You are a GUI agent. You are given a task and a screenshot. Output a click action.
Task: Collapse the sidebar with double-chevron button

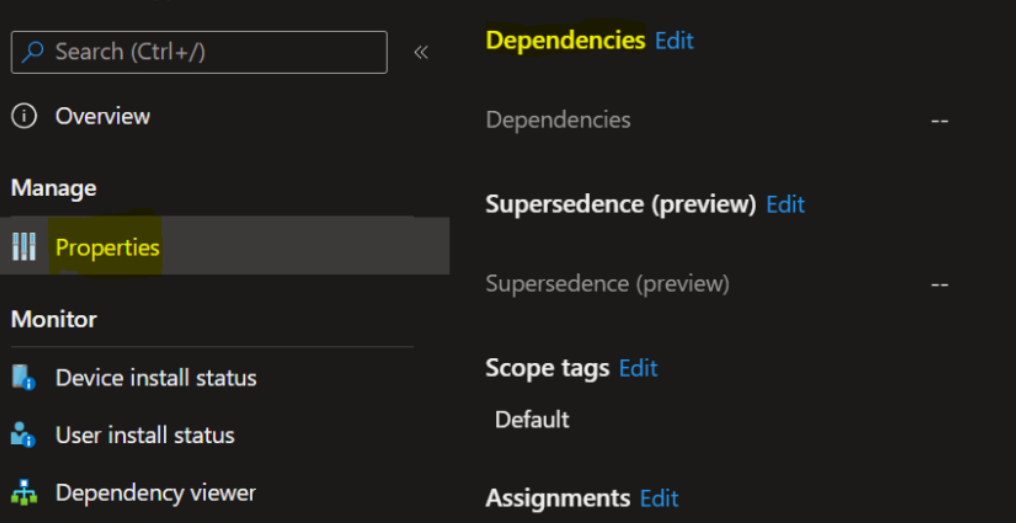[421, 52]
